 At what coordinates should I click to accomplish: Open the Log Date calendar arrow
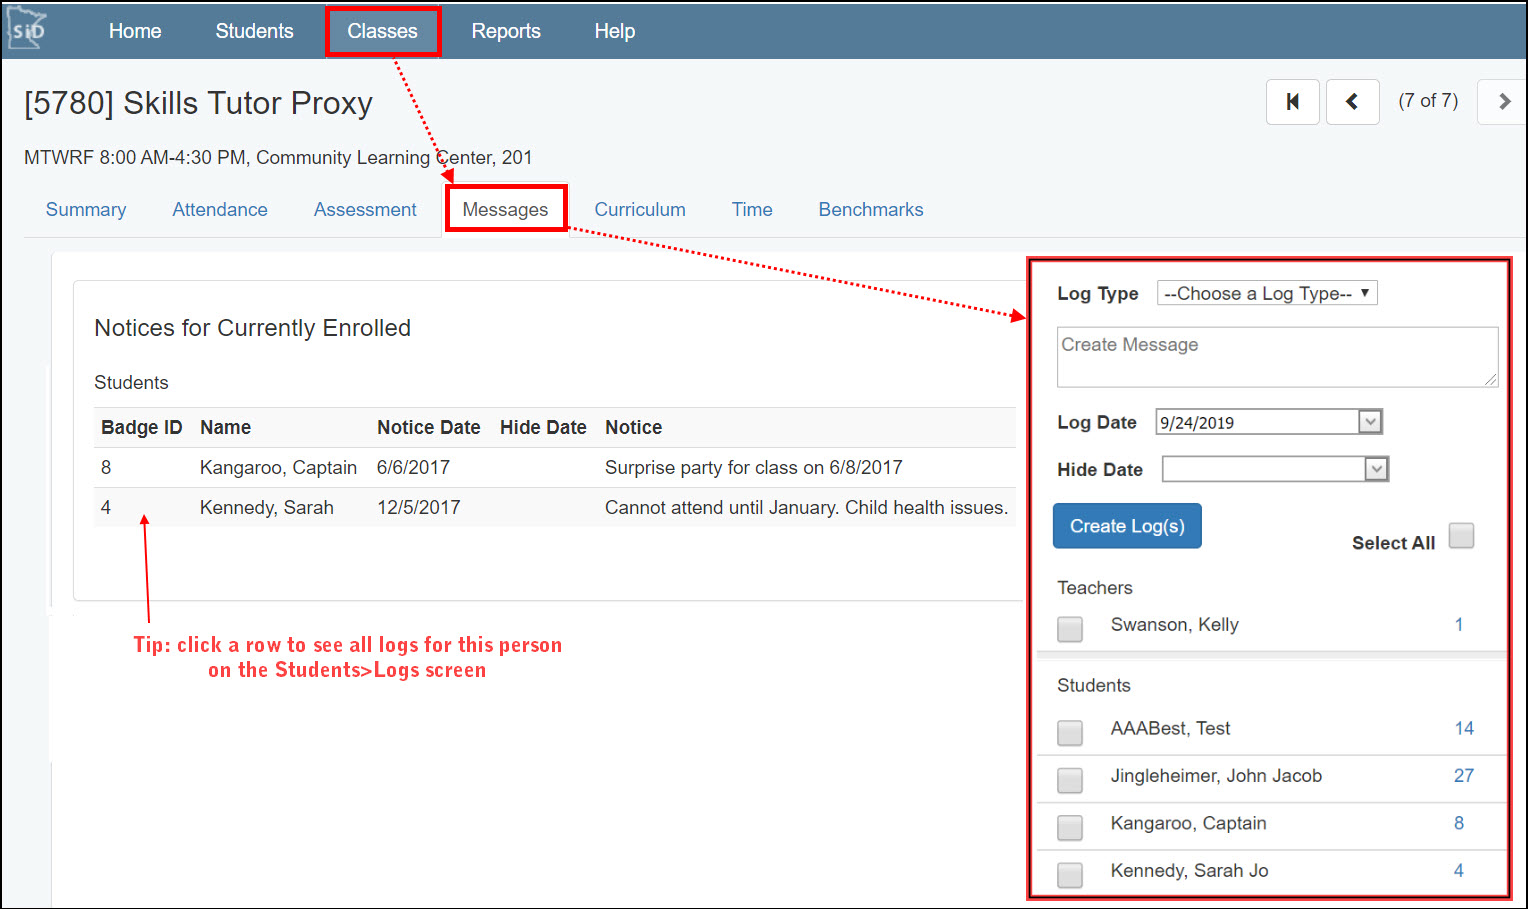[x=1370, y=422]
